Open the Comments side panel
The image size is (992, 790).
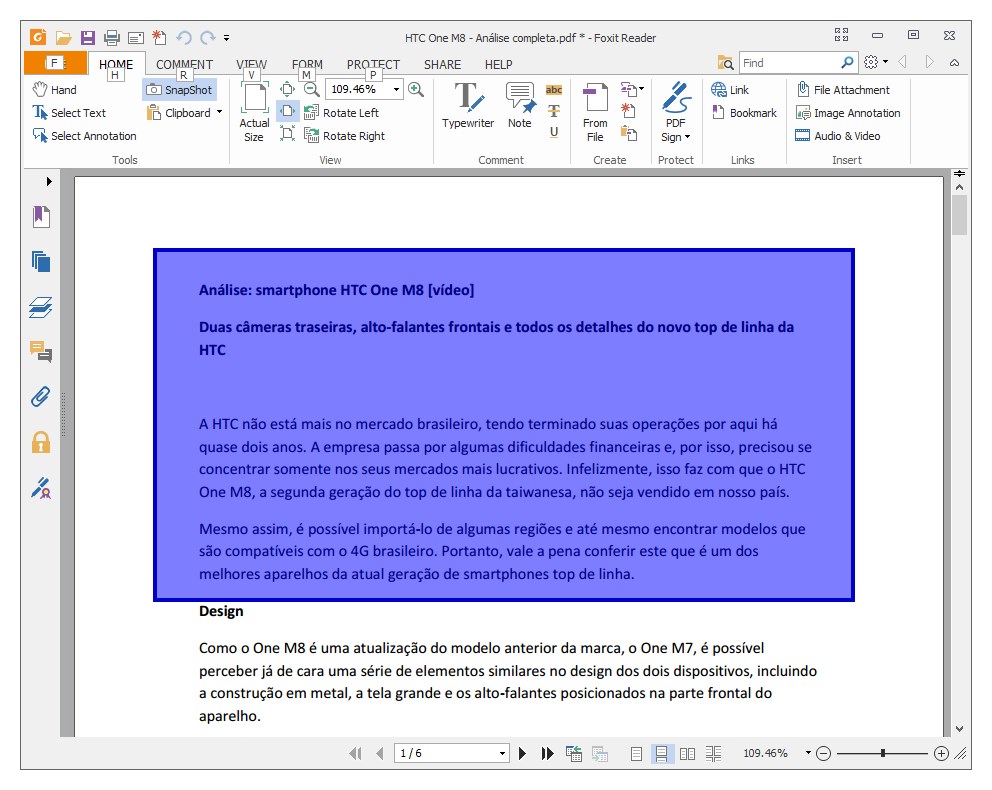tap(41, 351)
